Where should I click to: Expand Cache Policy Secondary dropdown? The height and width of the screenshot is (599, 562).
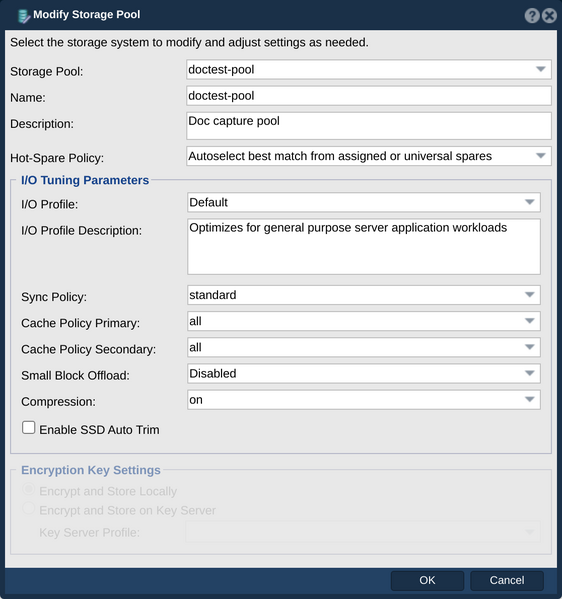pyautogui.click(x=364, y=347)
